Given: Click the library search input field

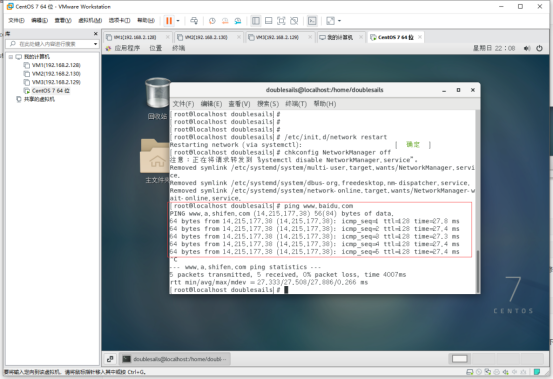Looking at the screenshot, I should pos(52,44).
